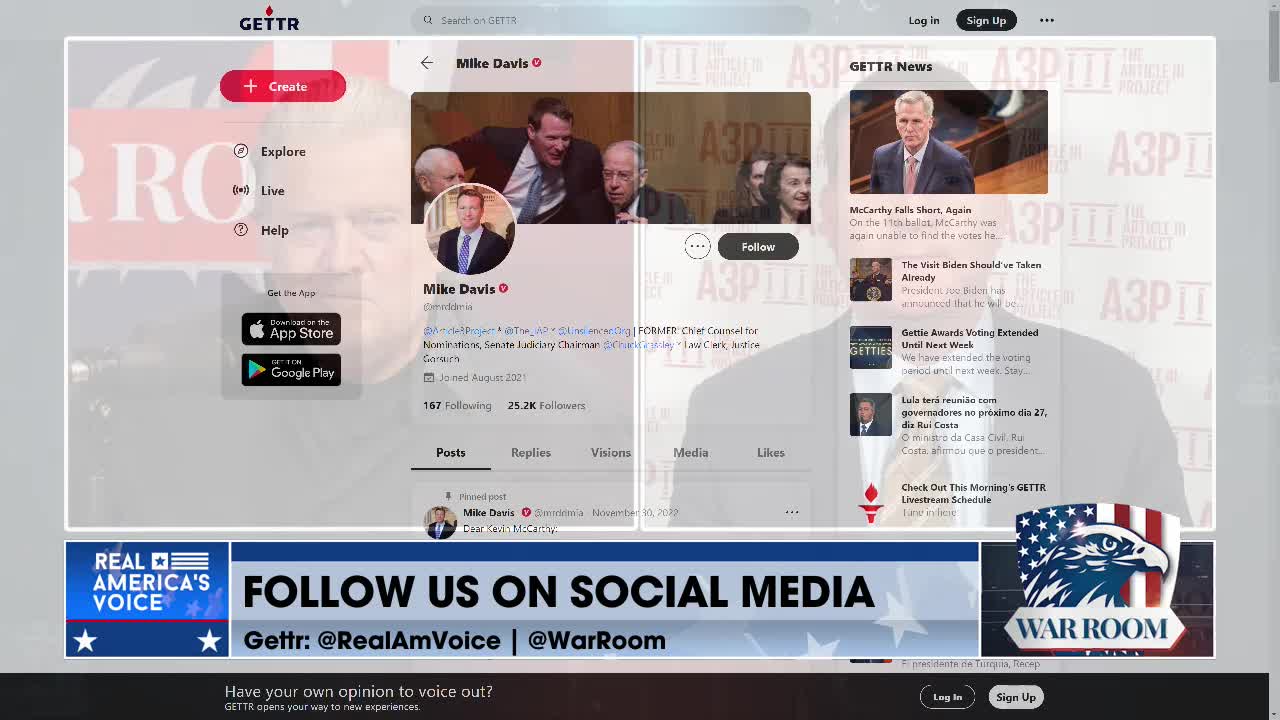Click the GETTR logo in header
Image resolution: width=1280 pixels, height=720 pixels.
coord(269,19)
